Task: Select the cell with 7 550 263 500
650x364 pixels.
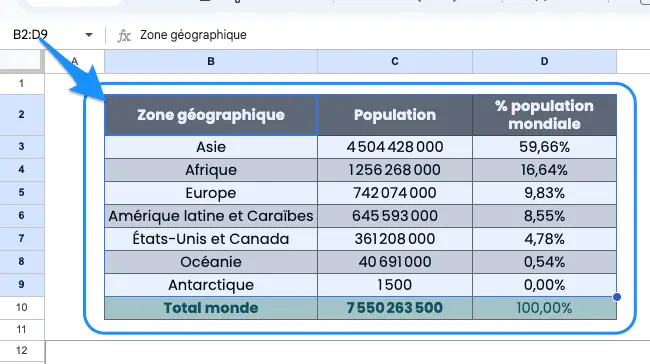Action: tap(395, 308)
